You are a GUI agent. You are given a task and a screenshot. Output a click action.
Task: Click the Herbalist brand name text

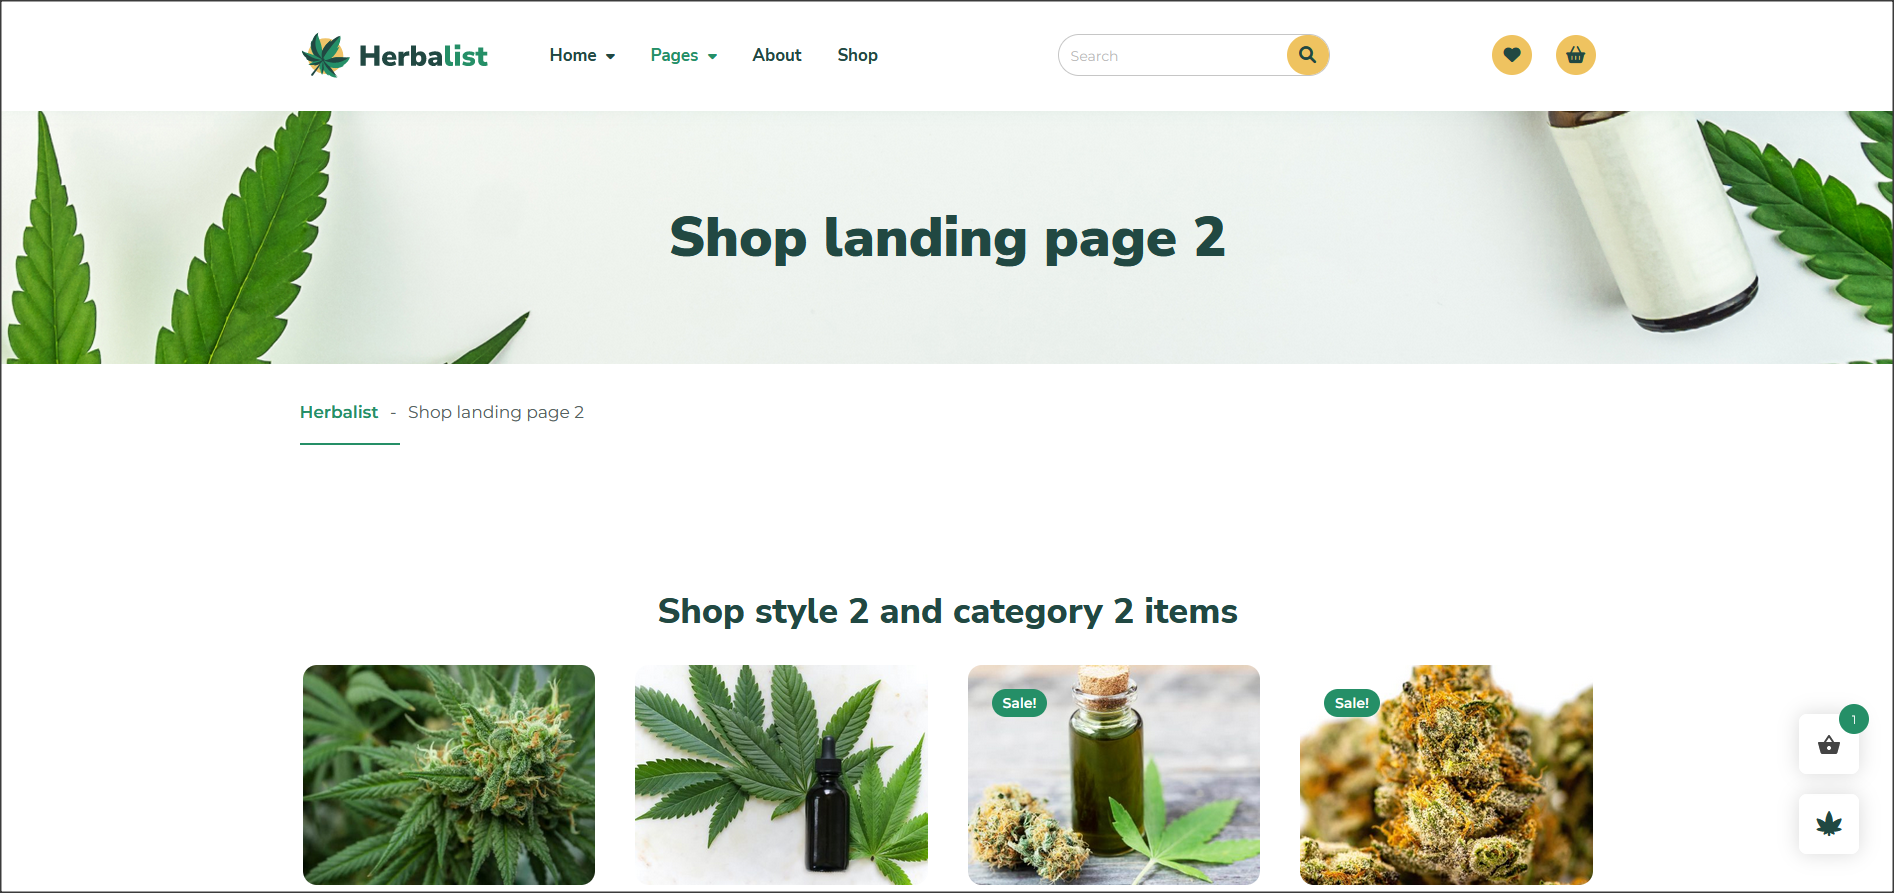(x=423, y=56)
